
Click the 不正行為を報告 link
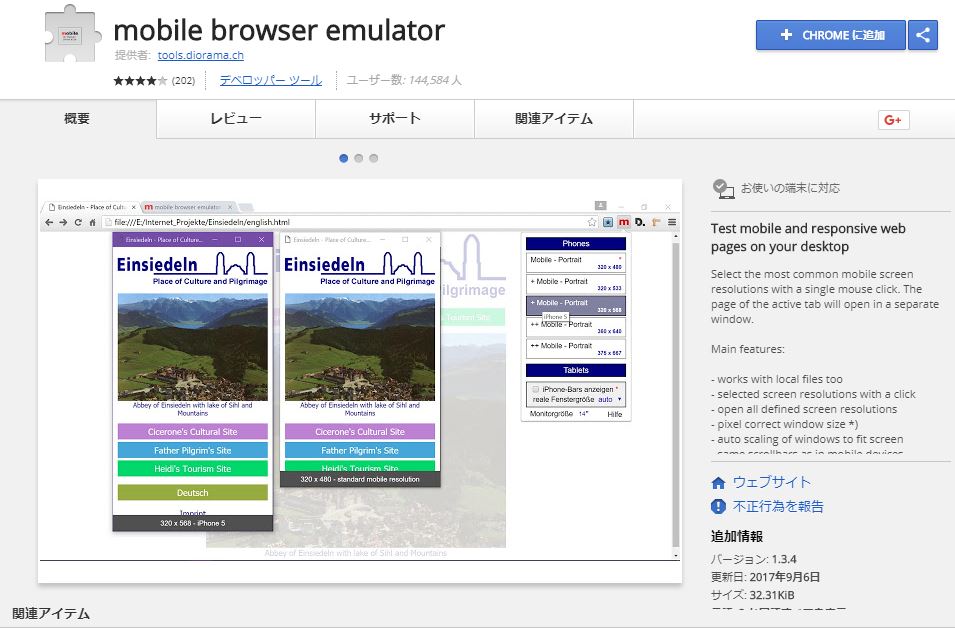click(x=778, y=506)
